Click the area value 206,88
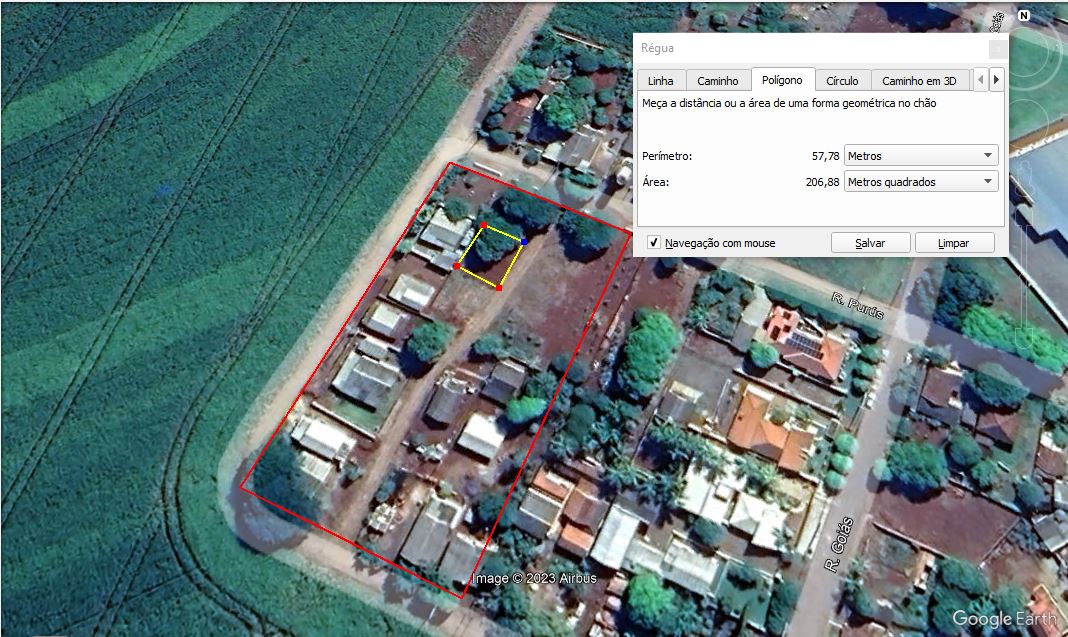1068x637 pixels. click(822, 182)
